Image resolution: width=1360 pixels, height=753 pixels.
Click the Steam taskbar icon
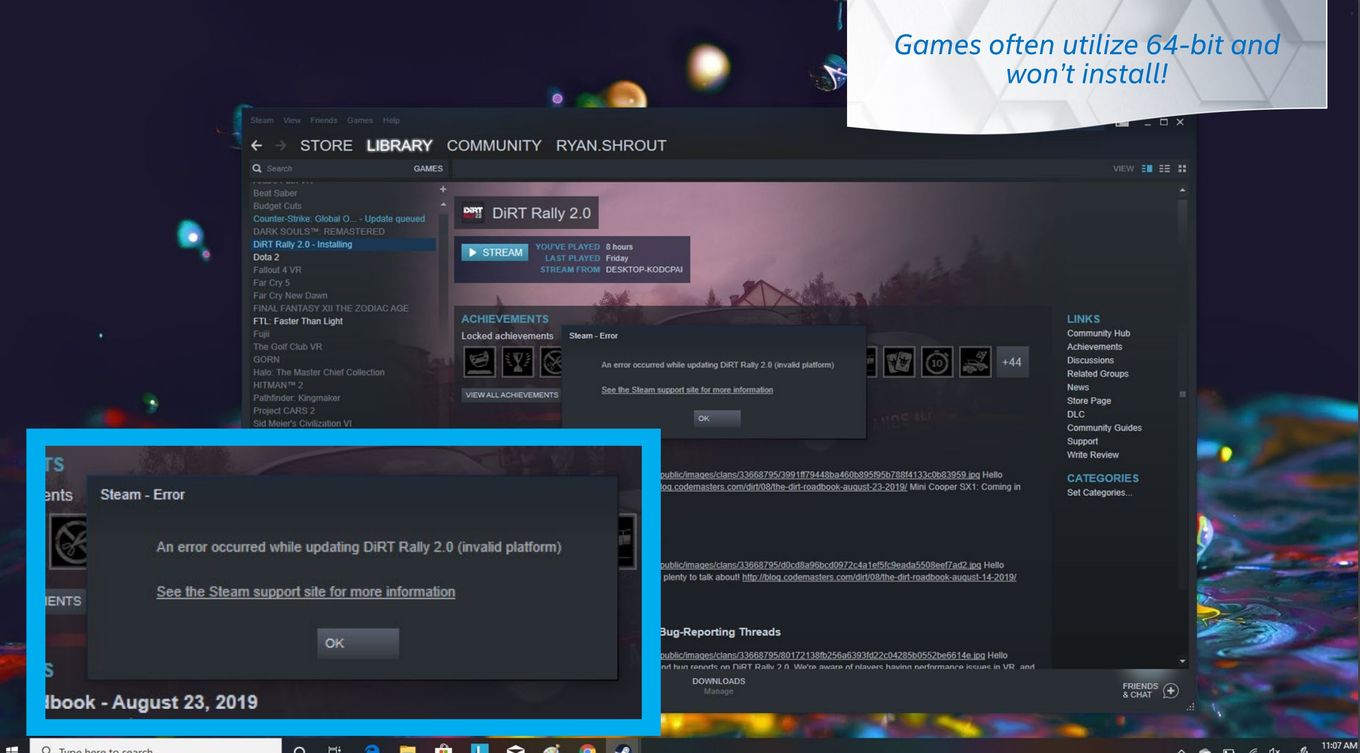point(622,748)
